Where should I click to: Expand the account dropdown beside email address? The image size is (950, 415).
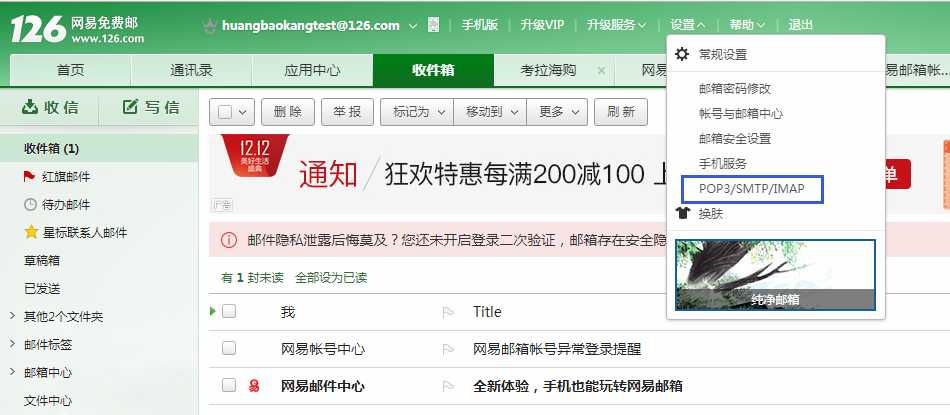tap(413, 25)
